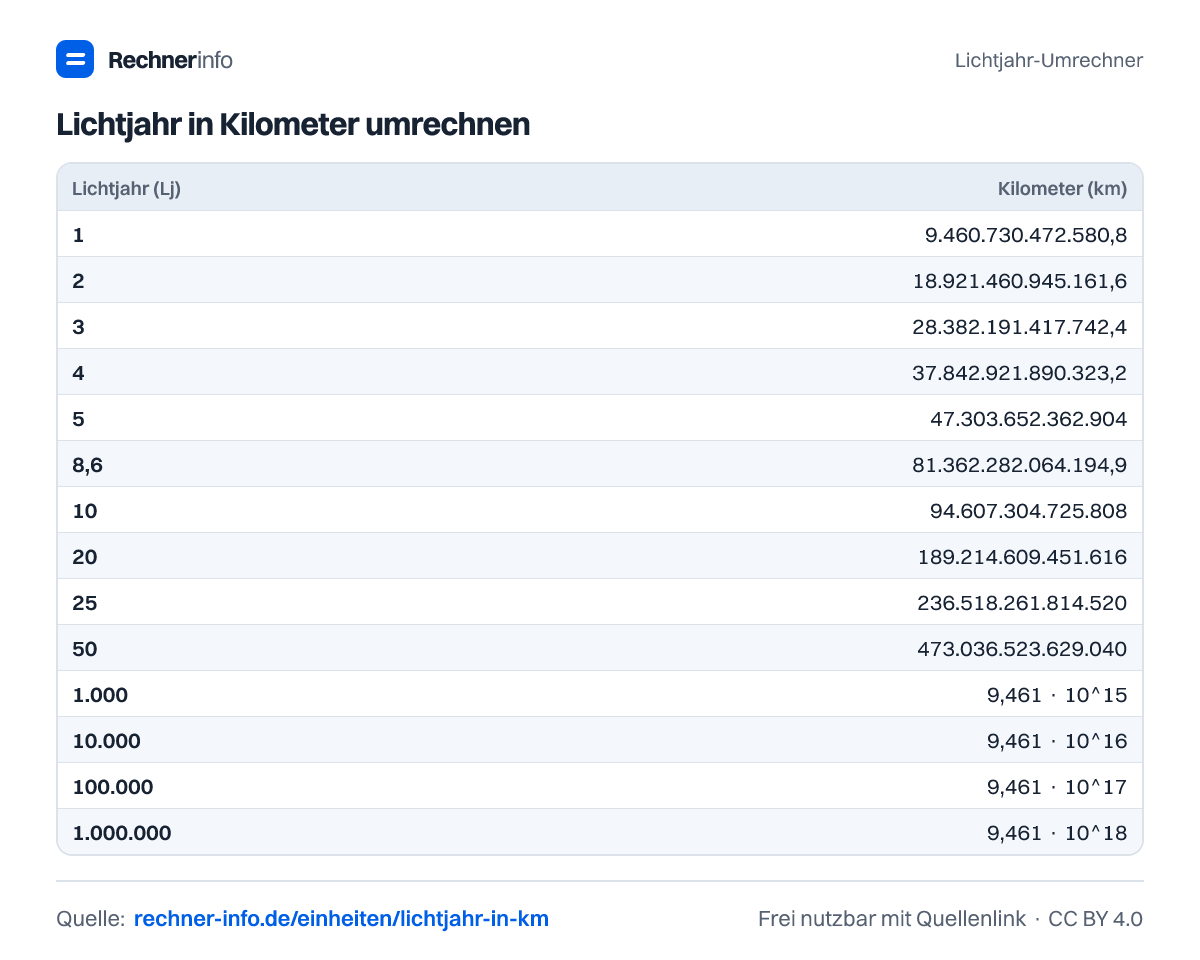Click the page heading Lichtjahr in Kilometer umrechnen
The height and width of the screenshot is (960, 1200).
coord(293,125)
